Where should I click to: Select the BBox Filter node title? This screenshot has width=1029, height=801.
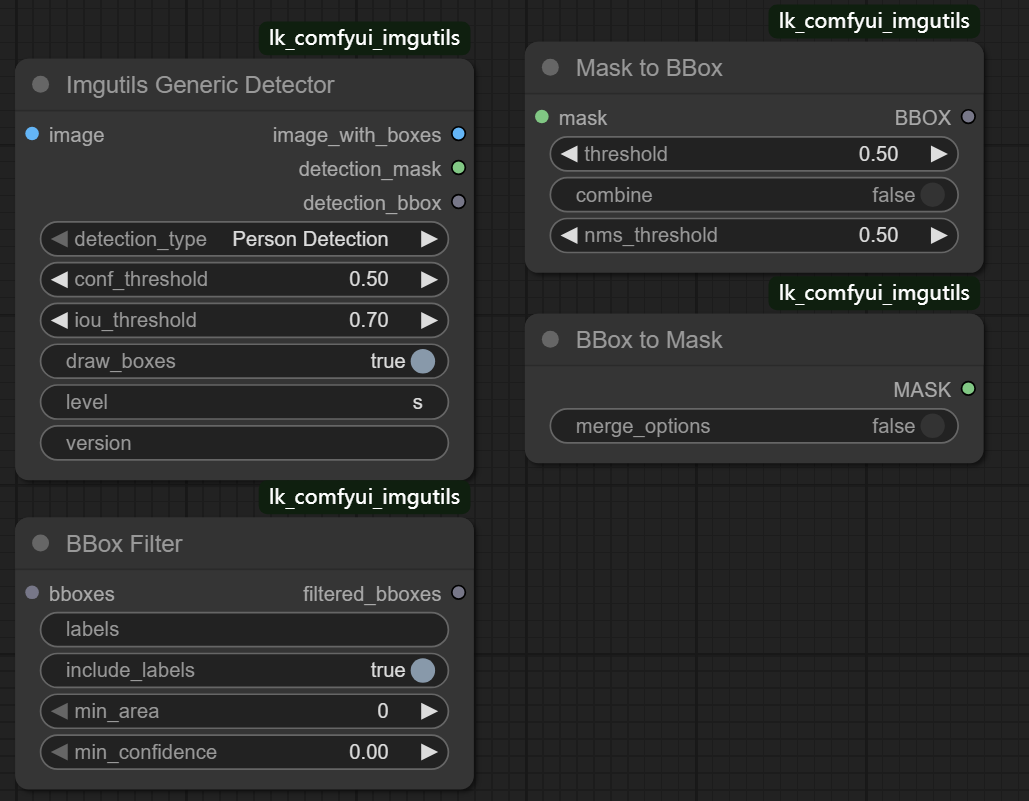click(x=124, y=544)
